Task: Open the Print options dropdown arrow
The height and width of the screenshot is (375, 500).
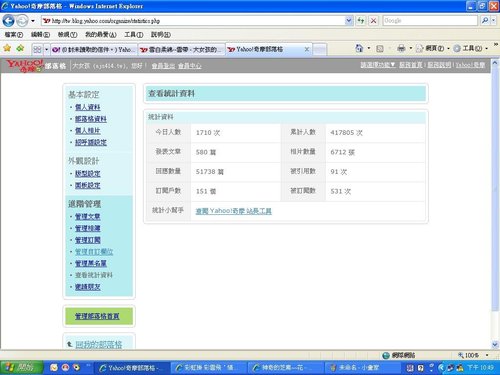Action: point(411,49)
